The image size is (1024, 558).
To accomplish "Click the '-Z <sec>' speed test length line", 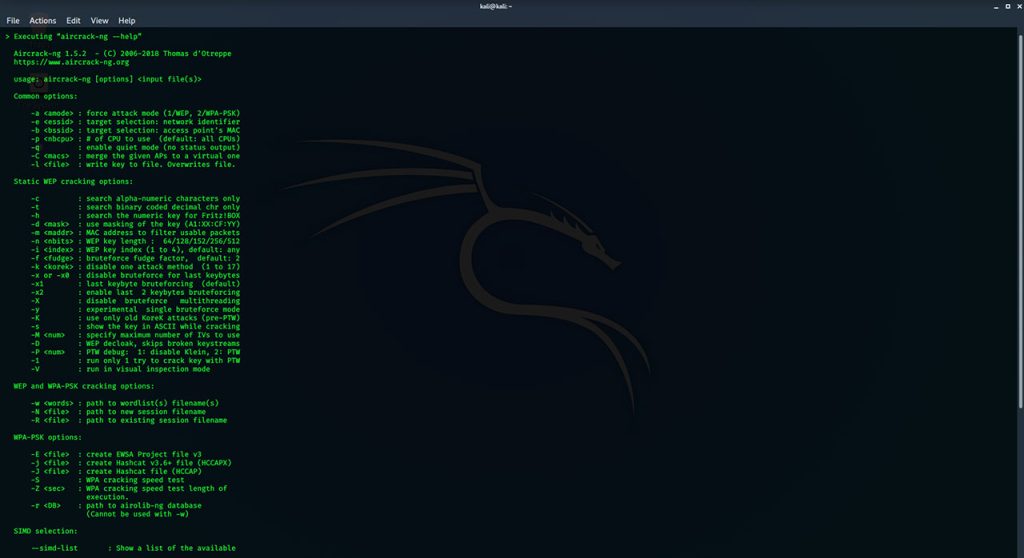I will click(129, 488).
